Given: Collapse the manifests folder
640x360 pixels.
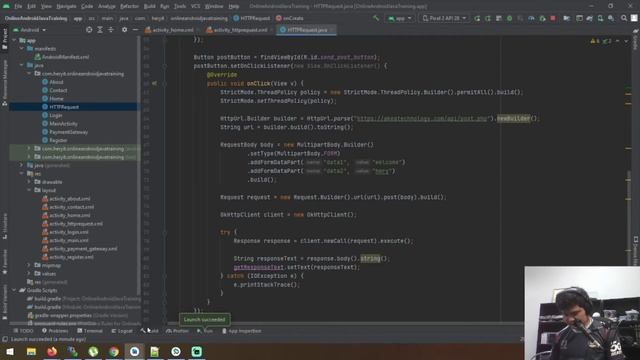Looking at the screenshot, I should (22, 49).
